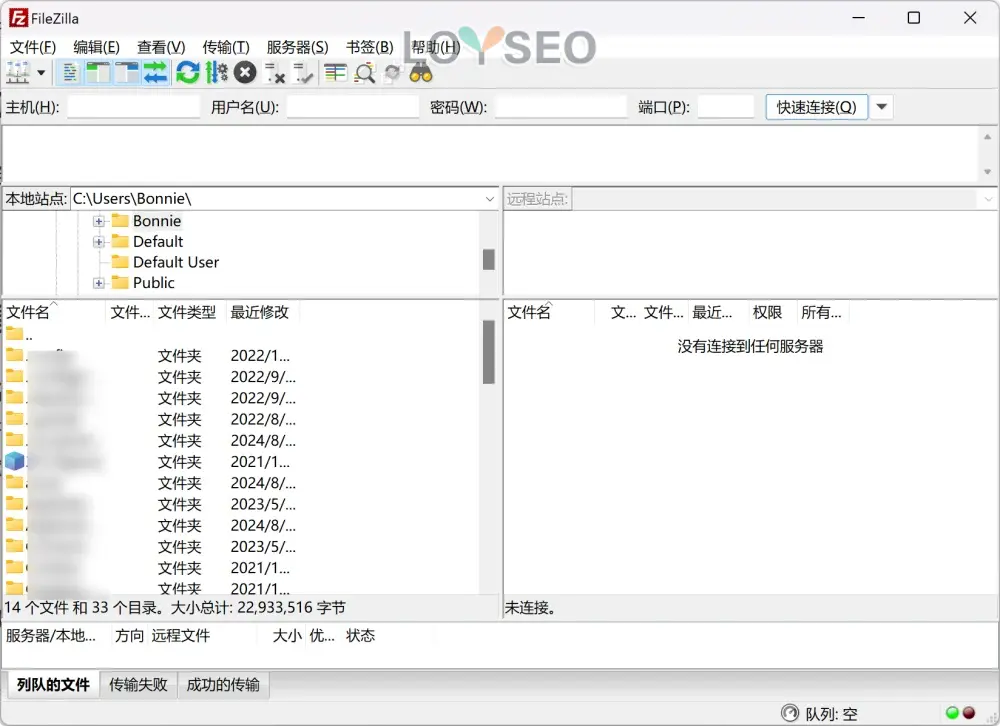Select the Default User folder
The width and height of the screenshot is (1000, 726).
coord(175,262)
